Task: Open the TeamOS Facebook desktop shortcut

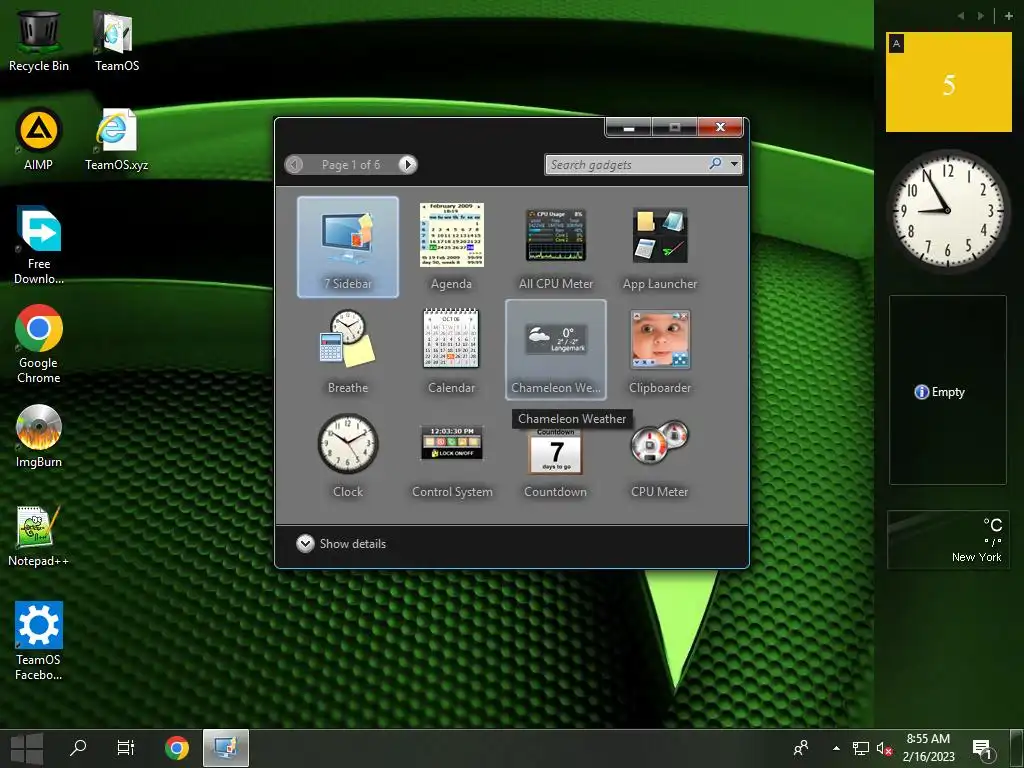Action: [39, 641]
